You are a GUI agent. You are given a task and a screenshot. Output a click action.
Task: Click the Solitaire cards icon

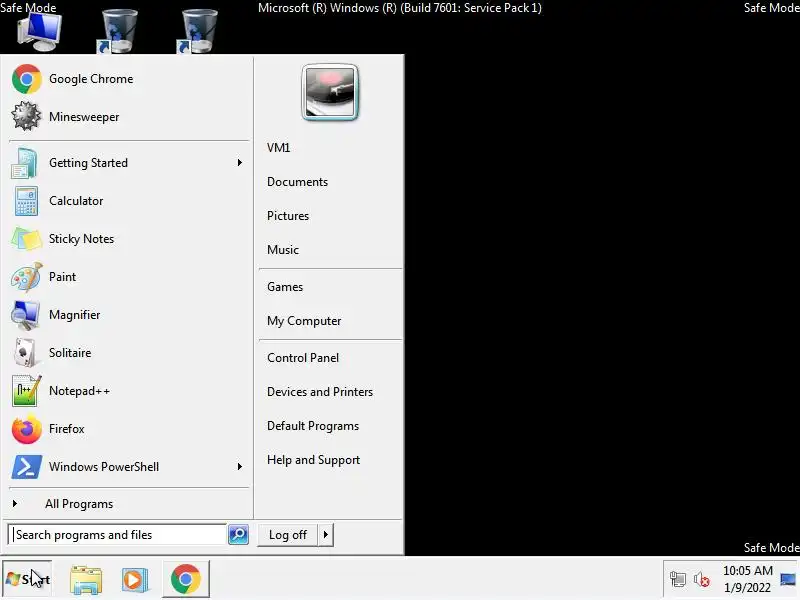25,353
